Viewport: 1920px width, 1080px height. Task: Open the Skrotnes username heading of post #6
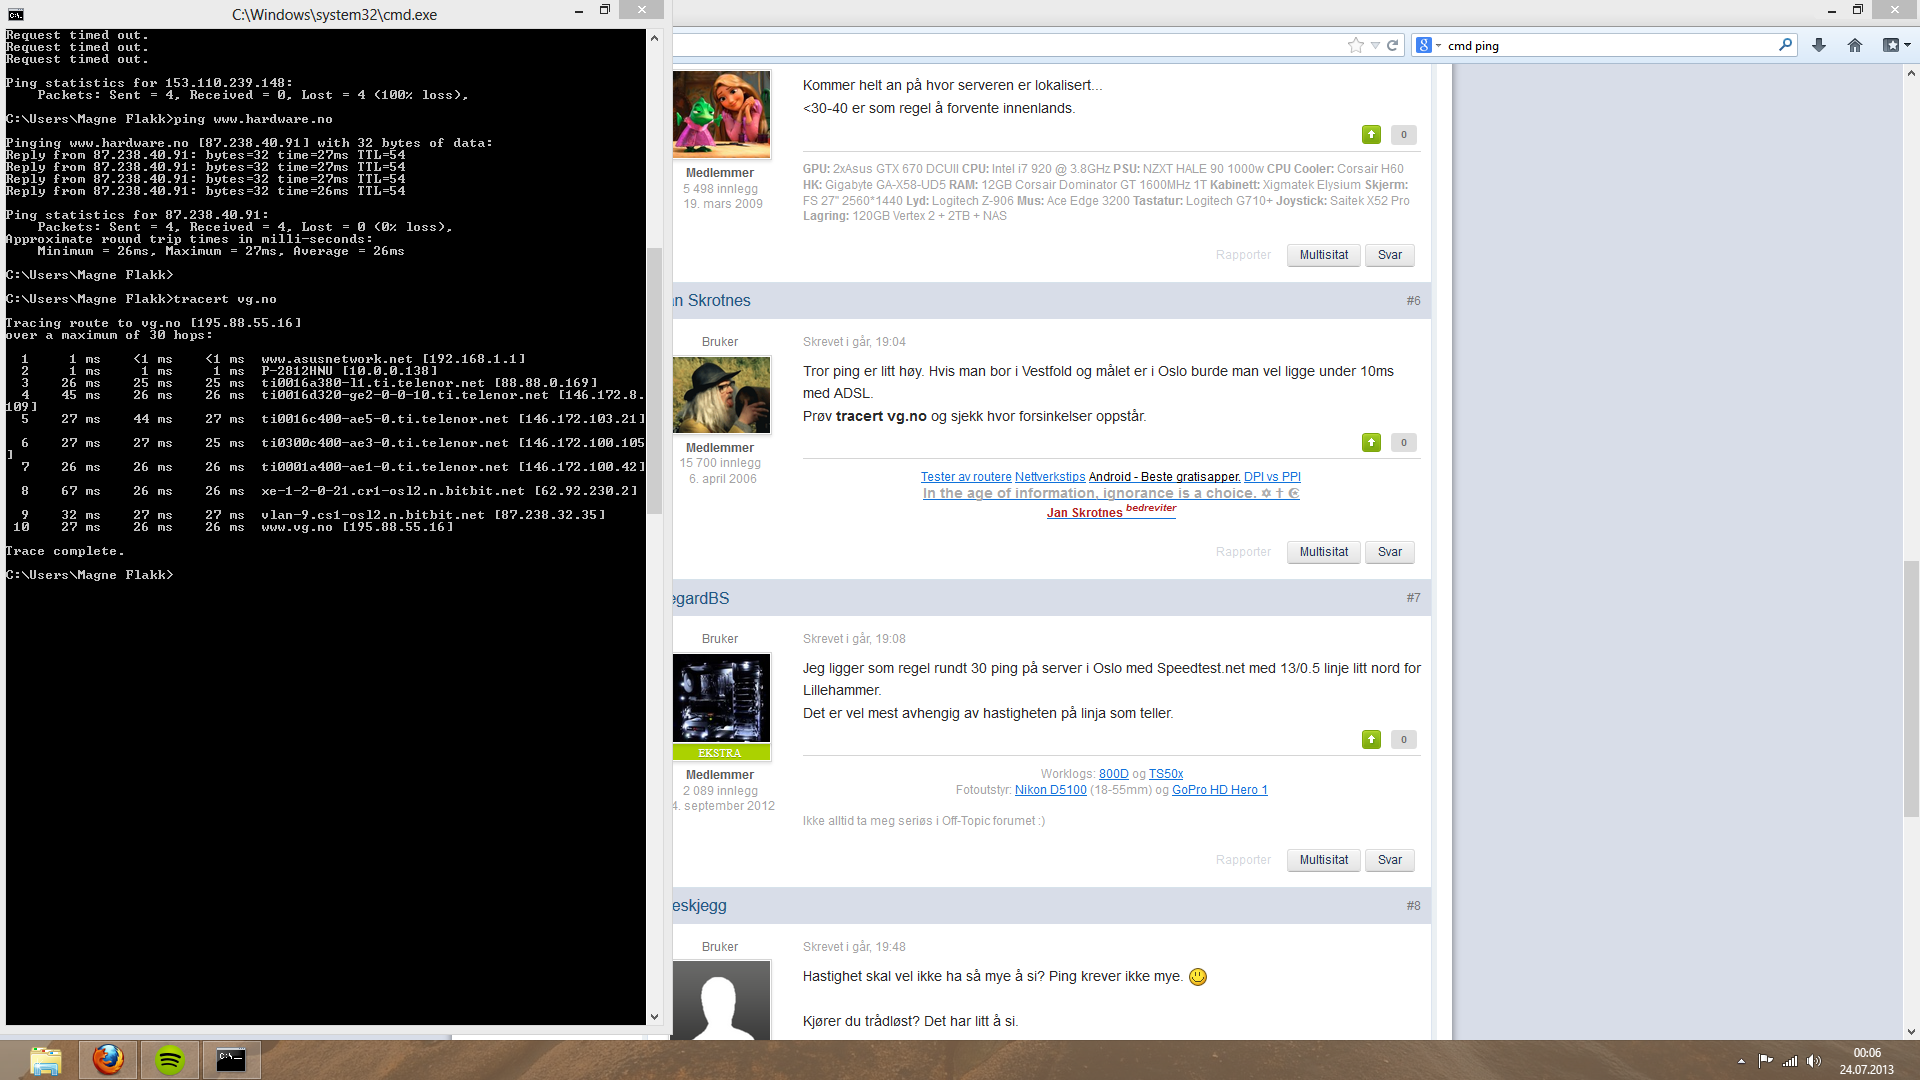point(712,301)
